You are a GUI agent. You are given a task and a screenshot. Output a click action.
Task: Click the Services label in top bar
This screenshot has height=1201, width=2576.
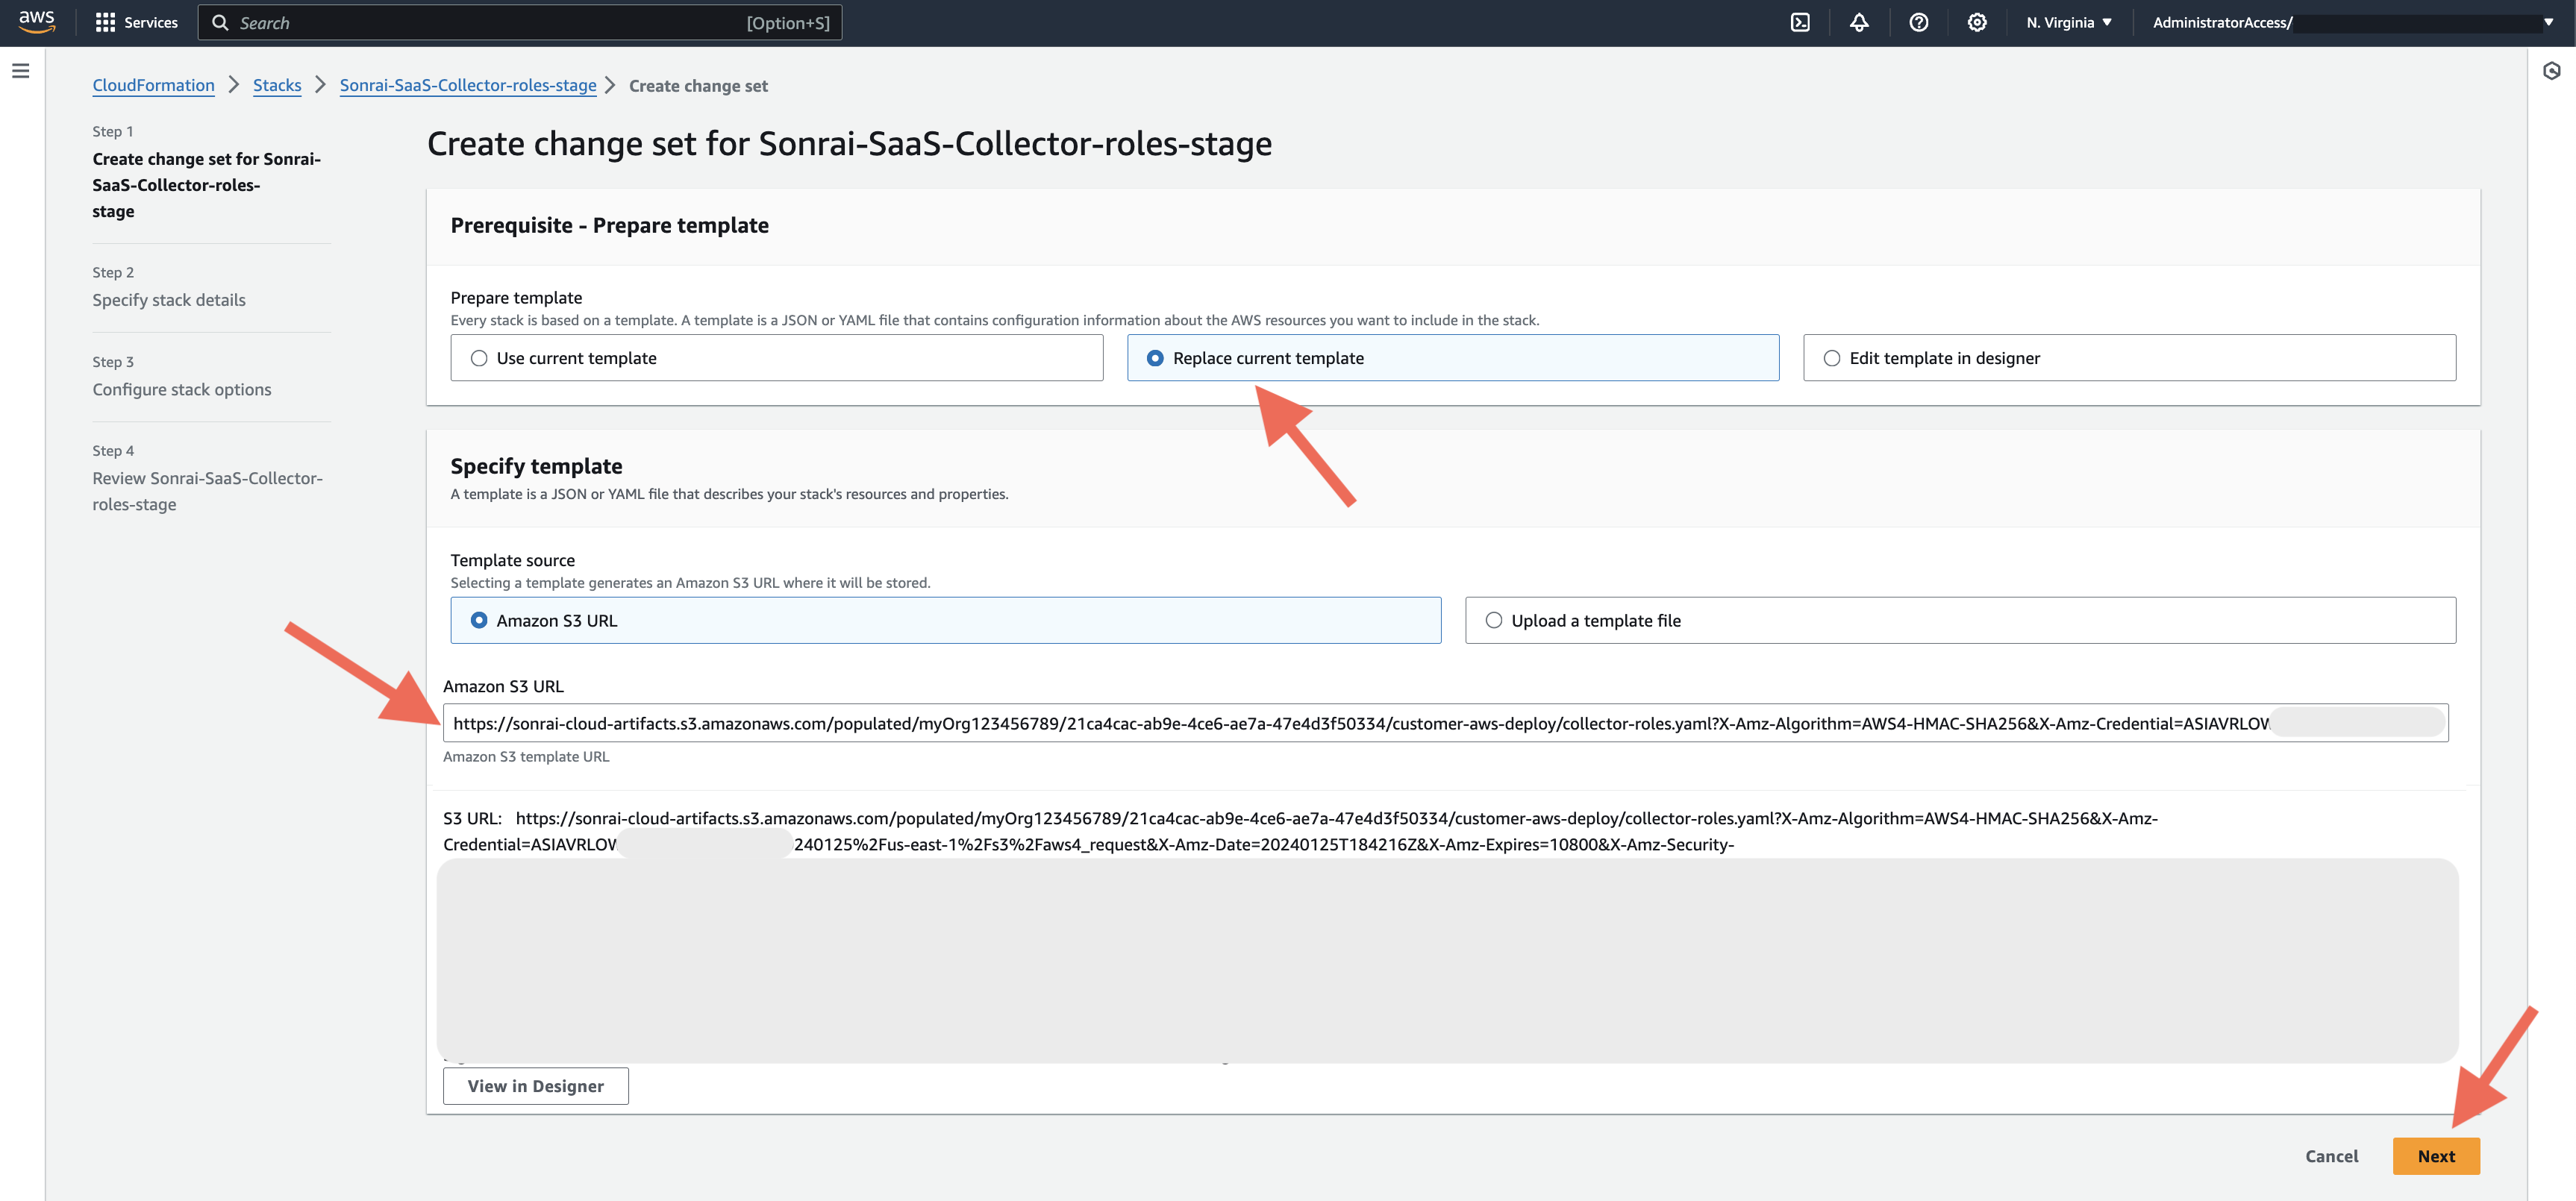coord(151,22)
